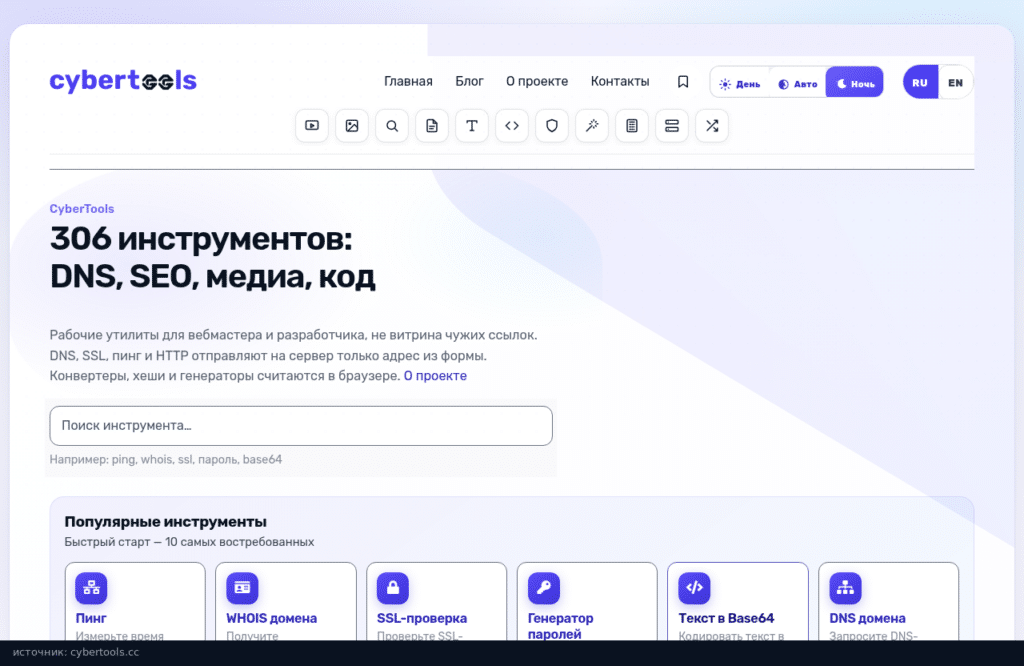Image resolution: width=1024 pixels, height=666 pixels.
Task: Go to Главная in the navigation
Action: (x=408, y=81)
